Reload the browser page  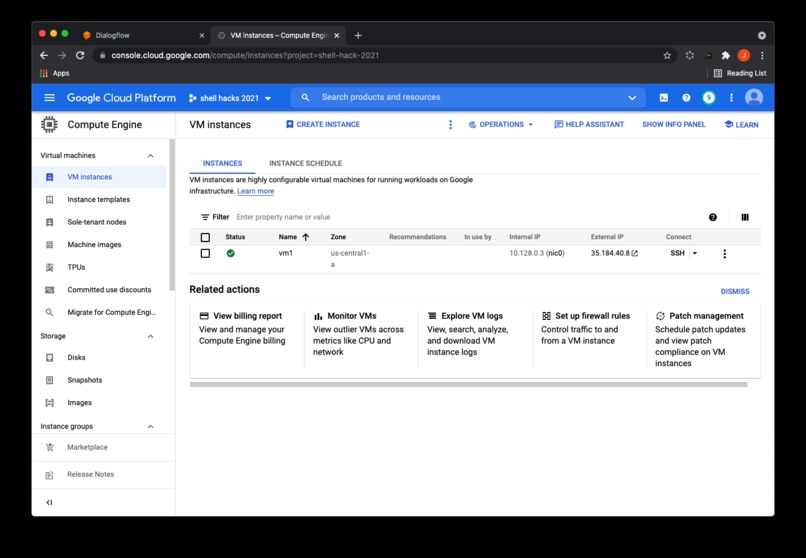tap(80, 55)
